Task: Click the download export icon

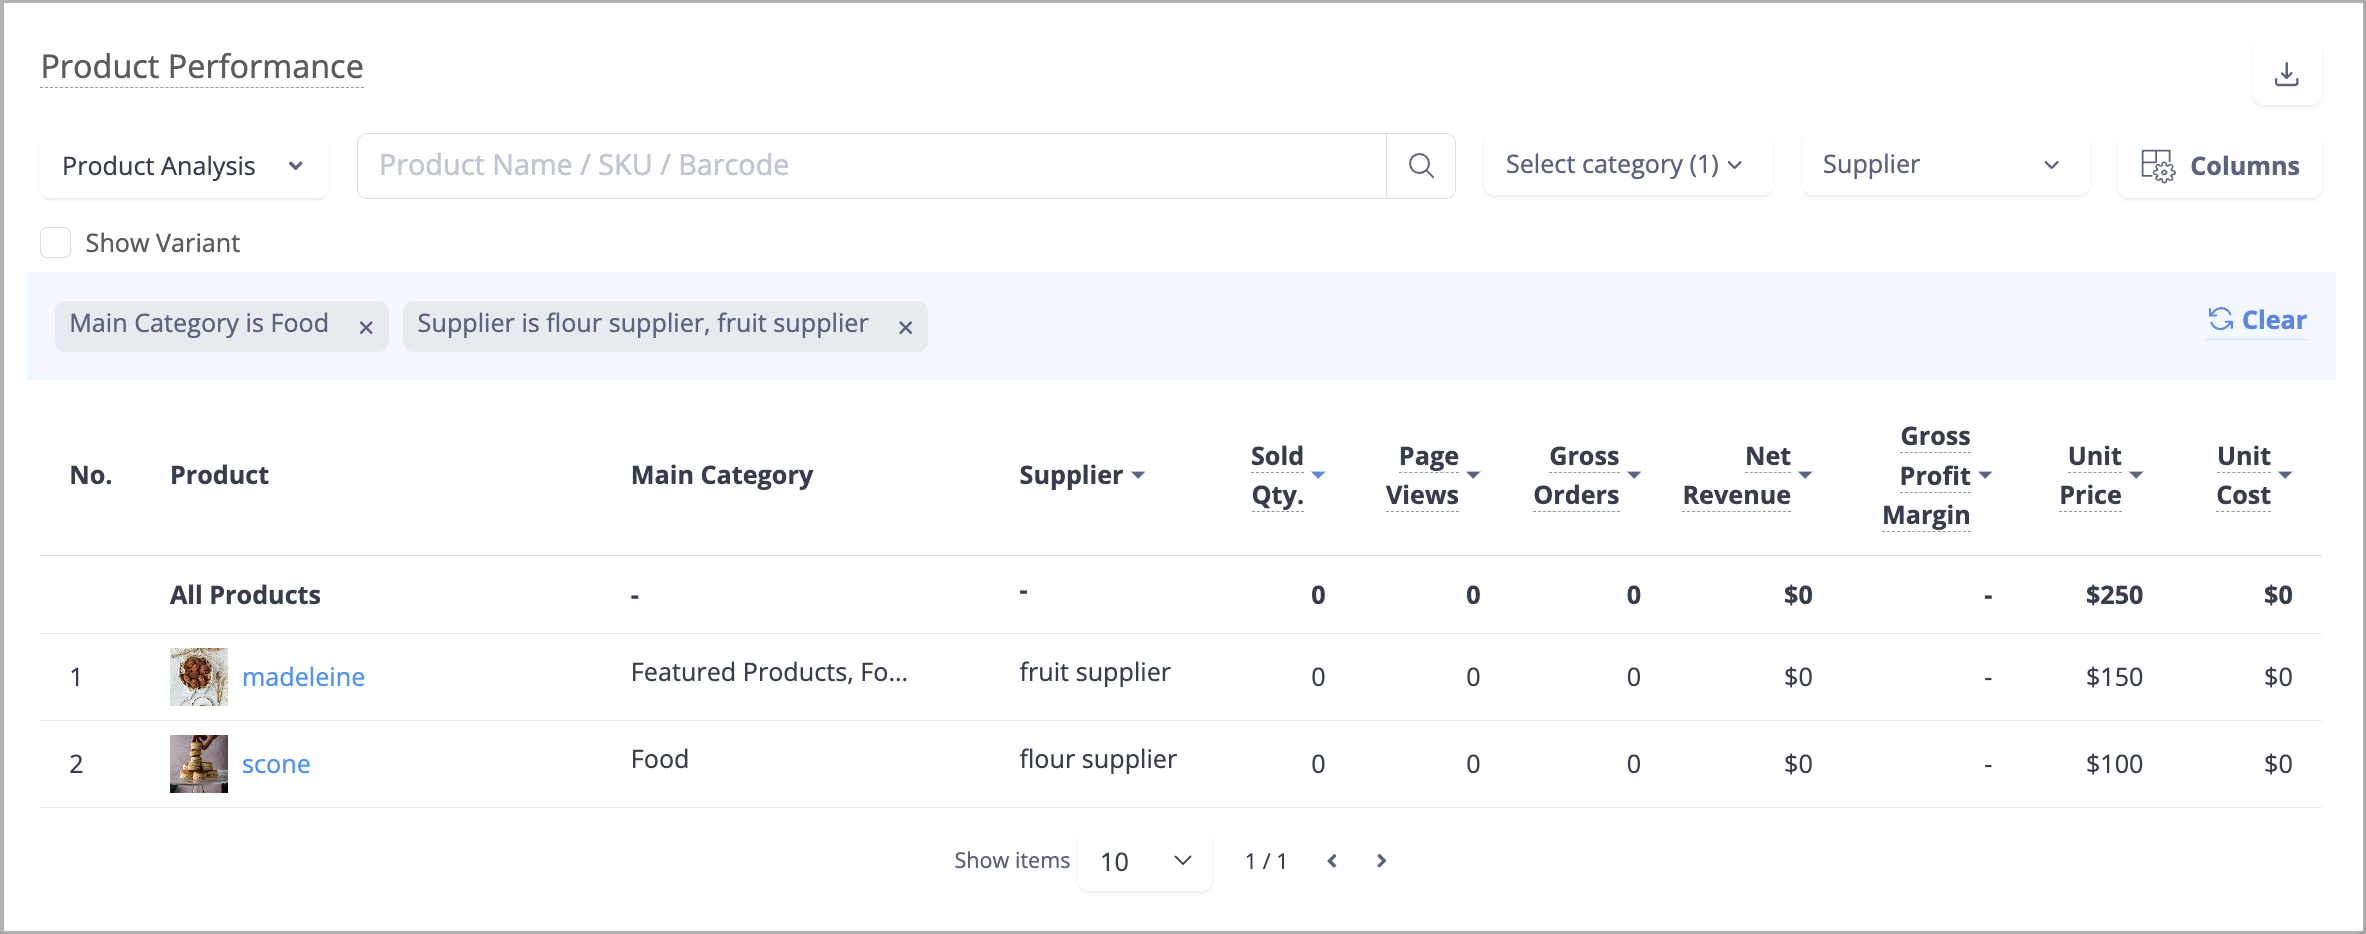Action: pos(2286,74)
